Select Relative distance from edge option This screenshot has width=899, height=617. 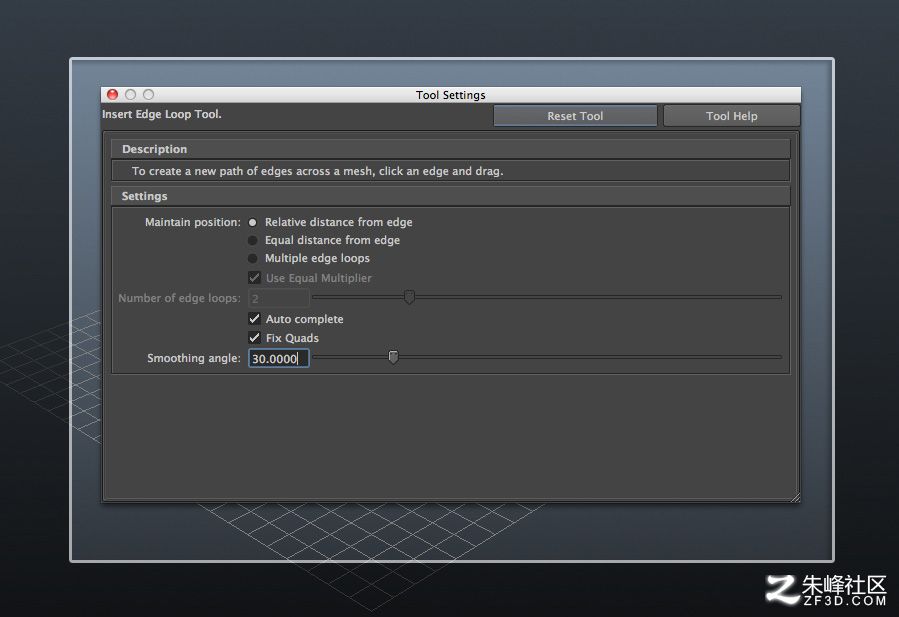(x=252, y=222)
